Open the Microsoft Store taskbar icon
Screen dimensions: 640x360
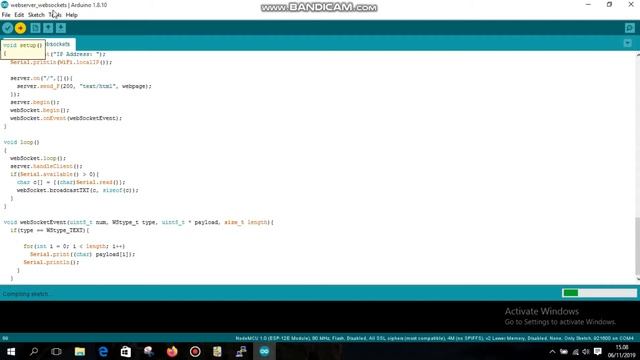click(x=126, y=351)
